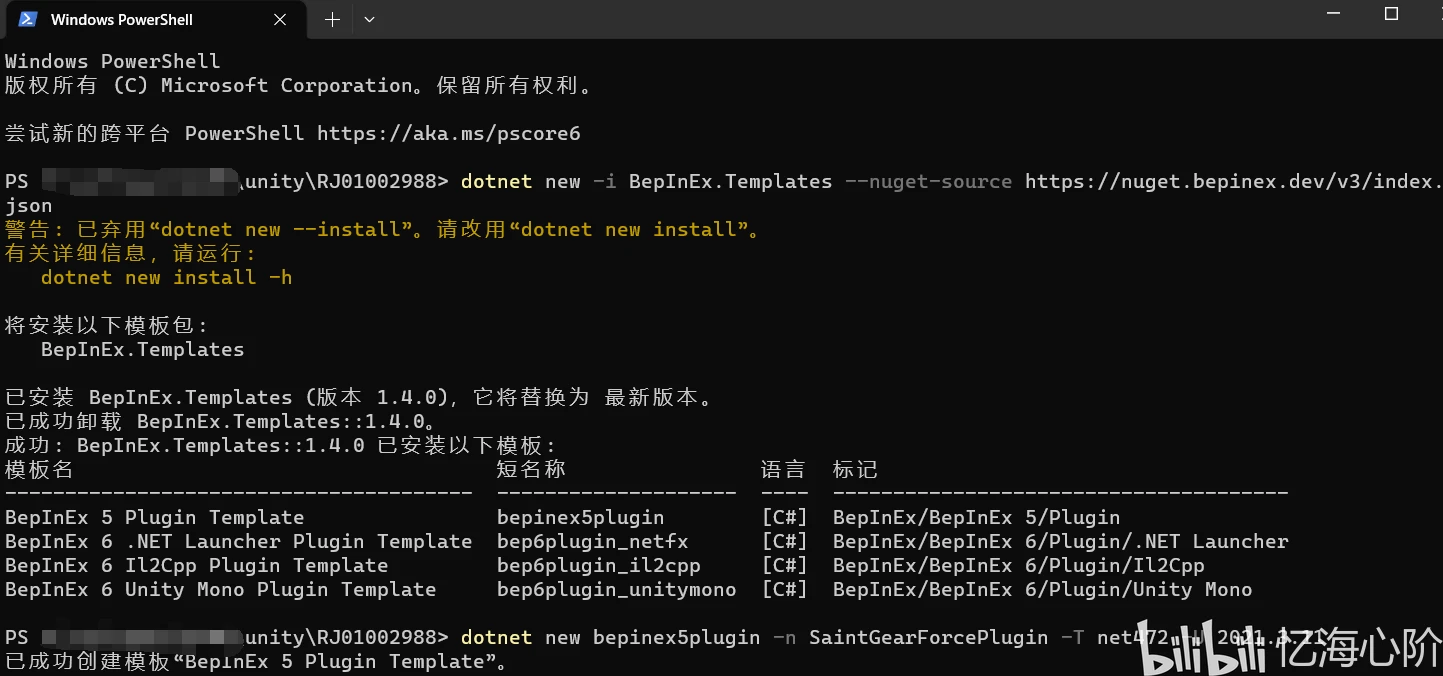
Task: Open a new terminal tab with plus
Action: pyautogui.click(x=332, y=19)
